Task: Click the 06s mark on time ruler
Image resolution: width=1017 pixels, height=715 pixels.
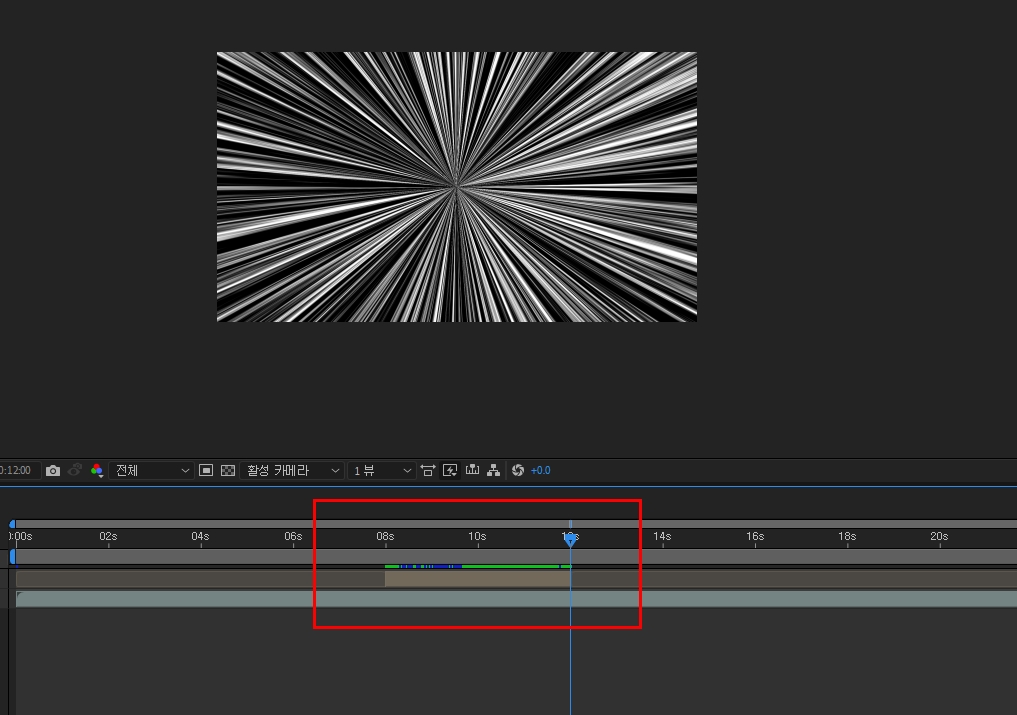Action: tap(293, 537)
